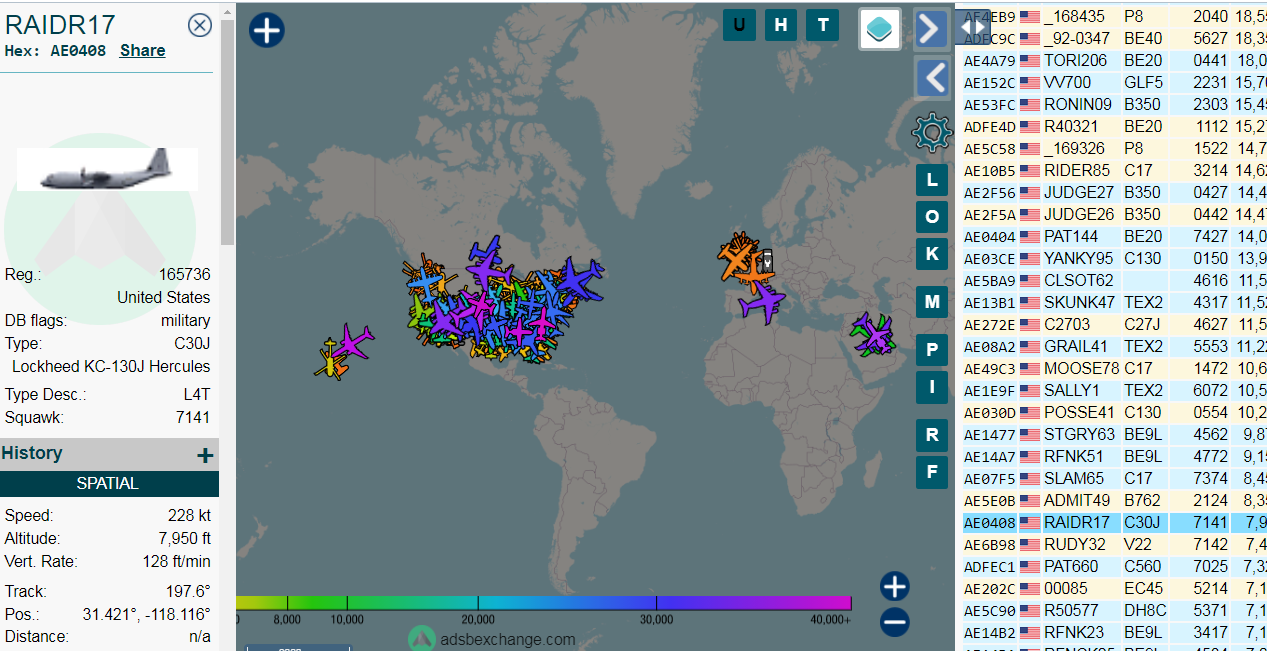Click the US flag in the PAT144 row
Image resolution: width=1267 pixels, height=651 pixels.
tap(1029, 236)
